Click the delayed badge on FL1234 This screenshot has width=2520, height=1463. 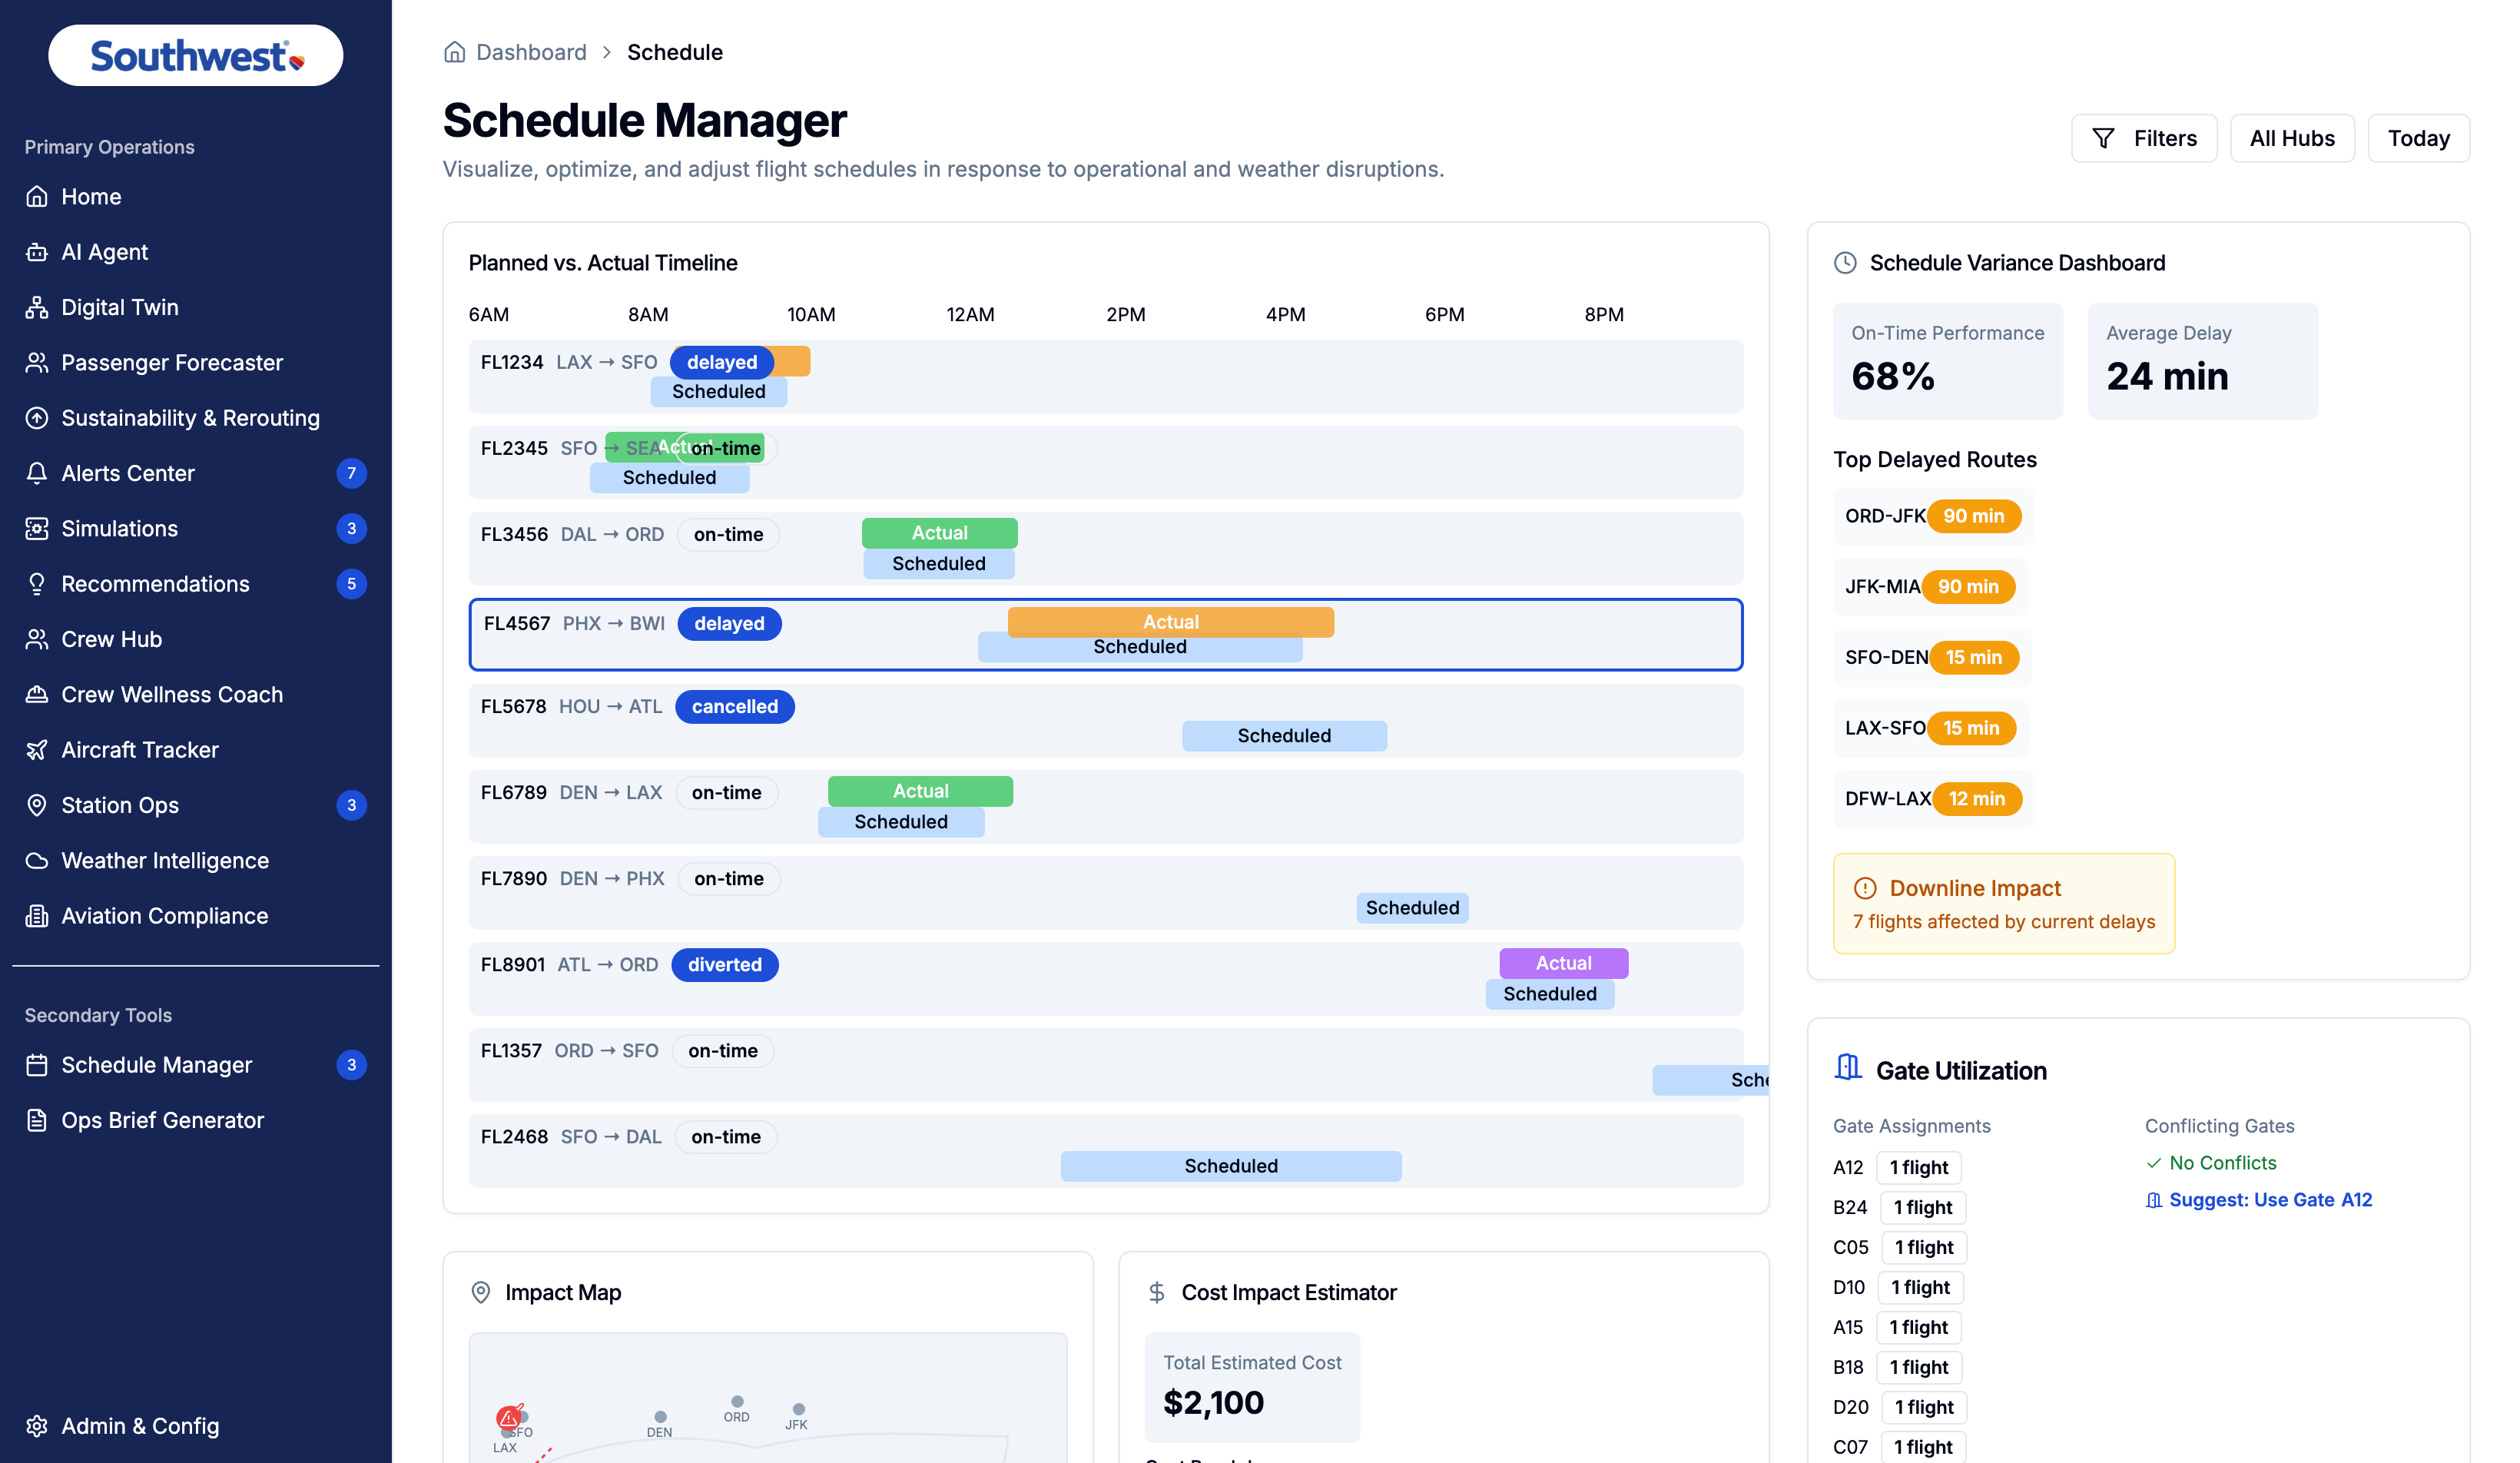[722, 363]
